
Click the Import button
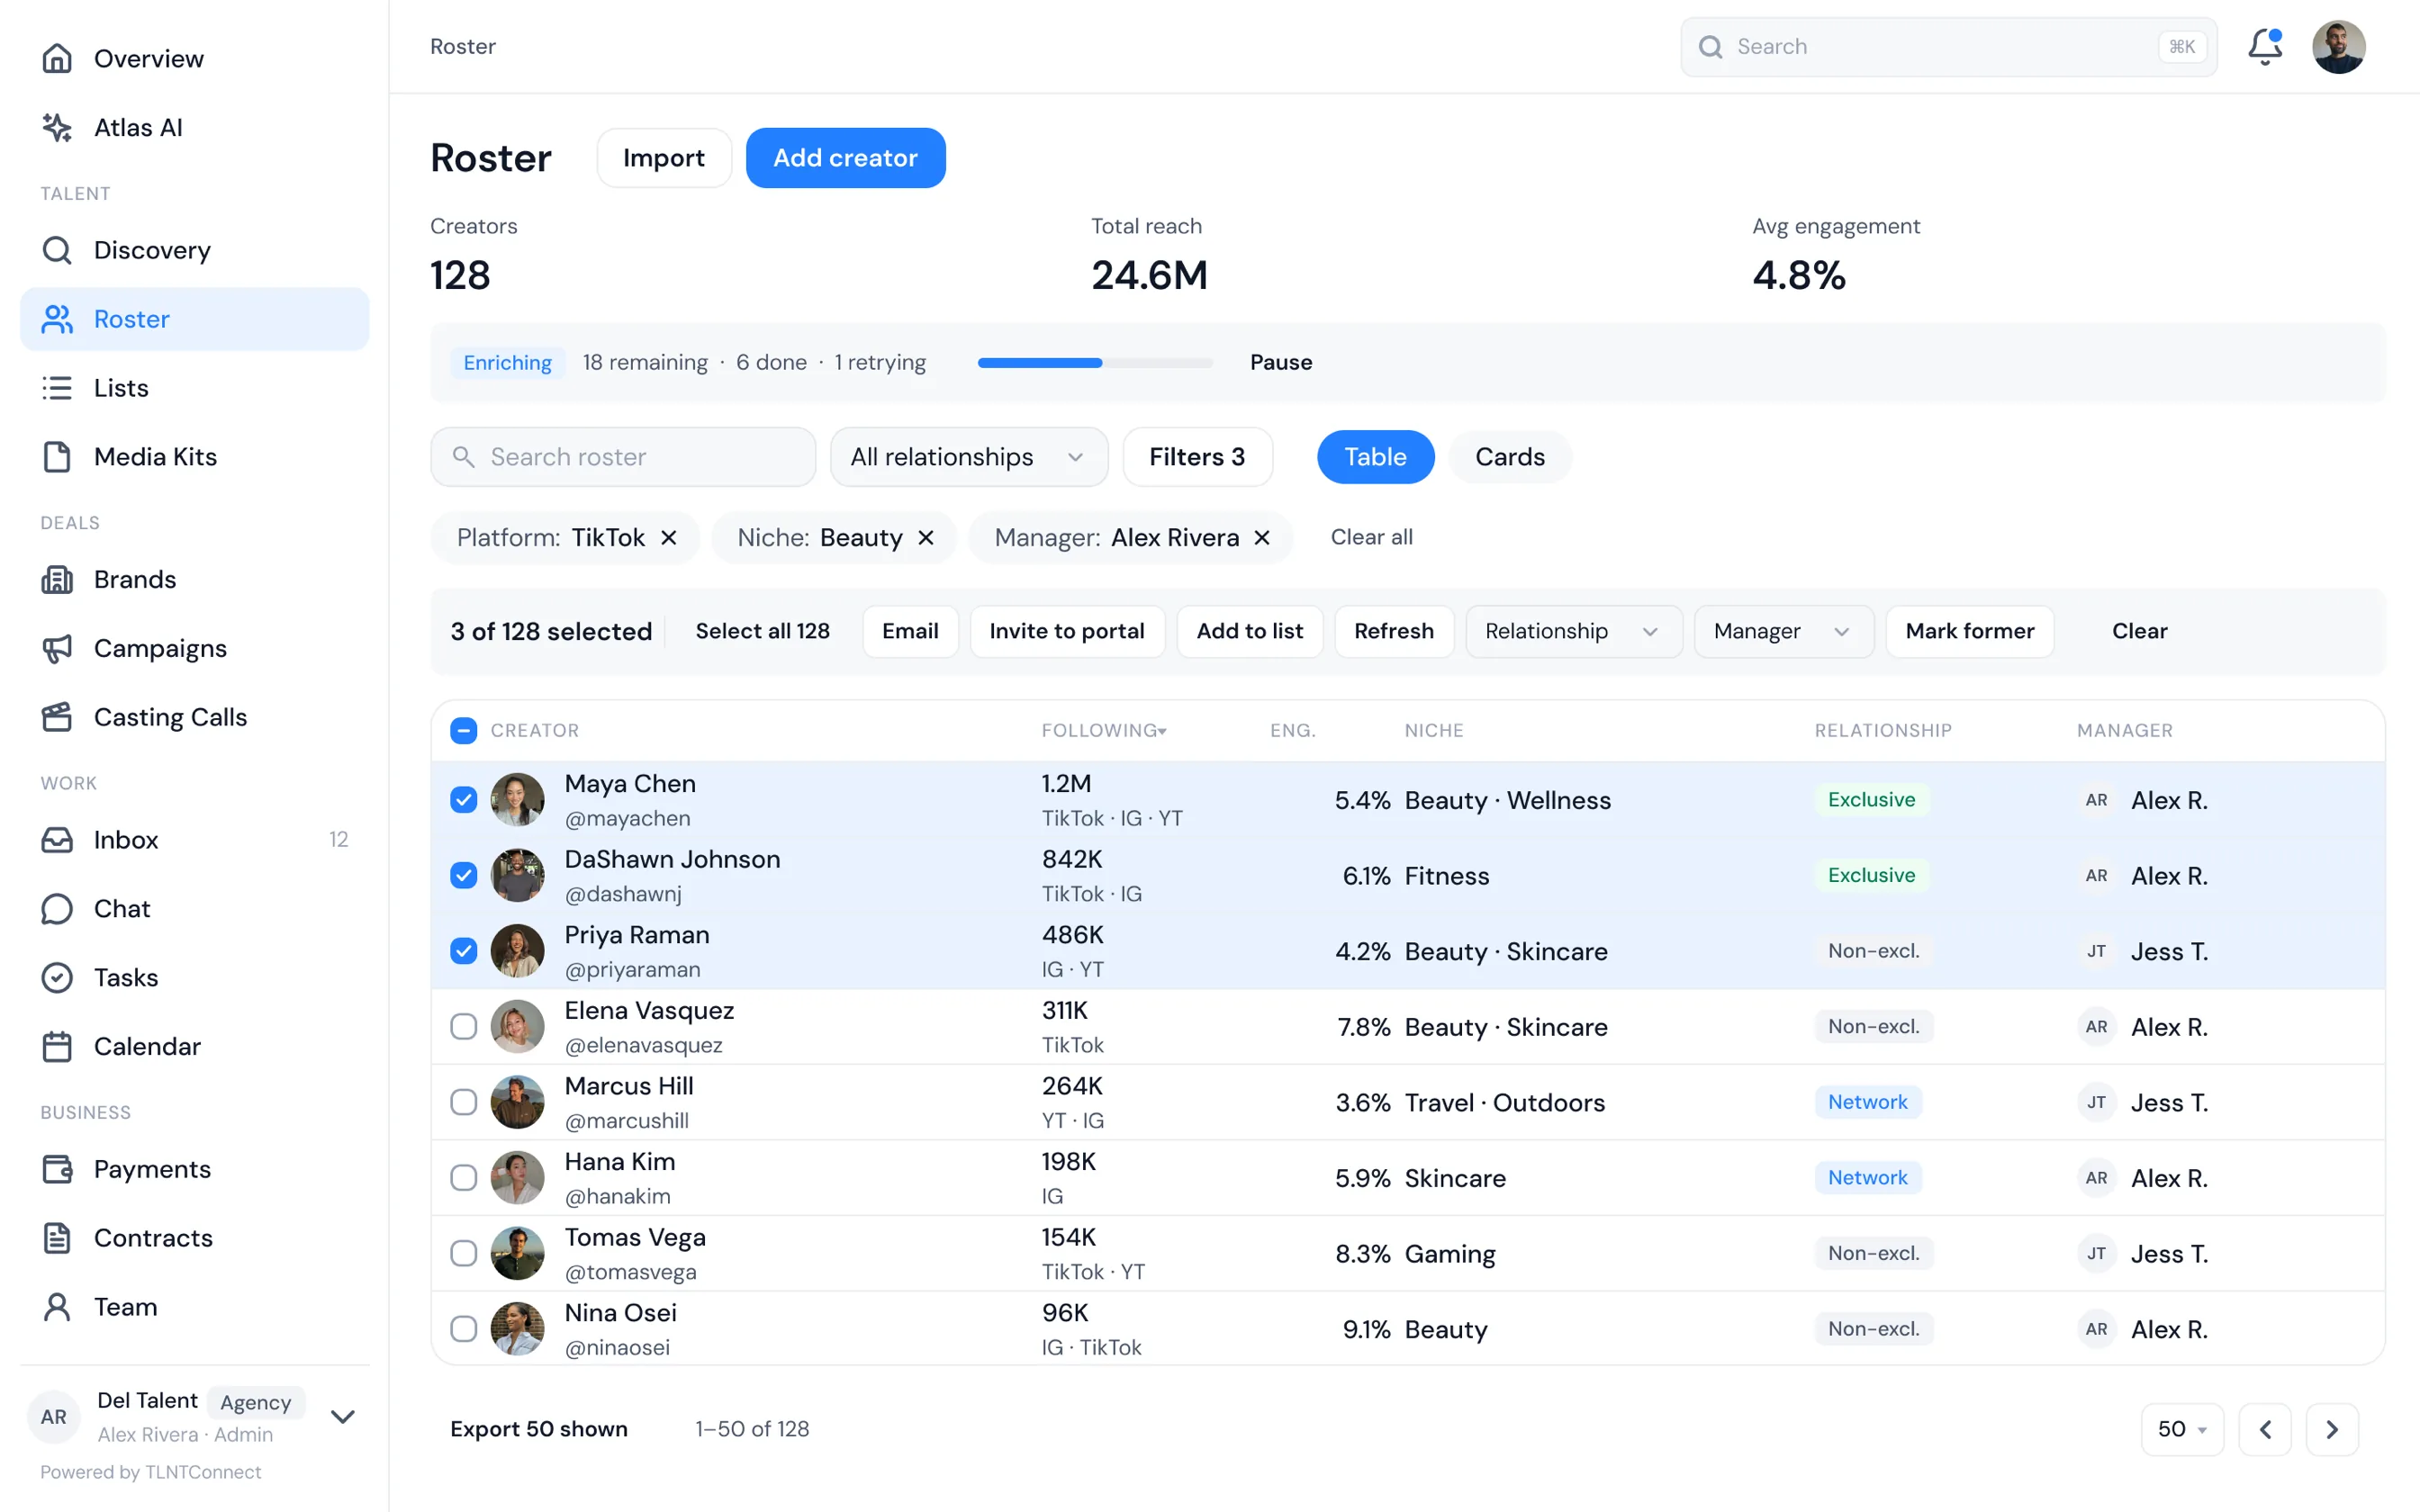point(664,158)
